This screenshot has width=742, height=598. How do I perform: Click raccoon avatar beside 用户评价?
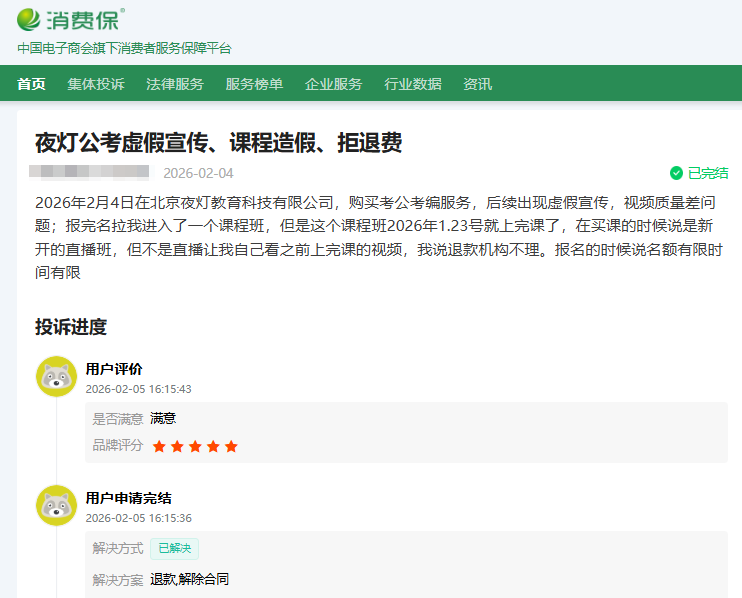point(56,376)
